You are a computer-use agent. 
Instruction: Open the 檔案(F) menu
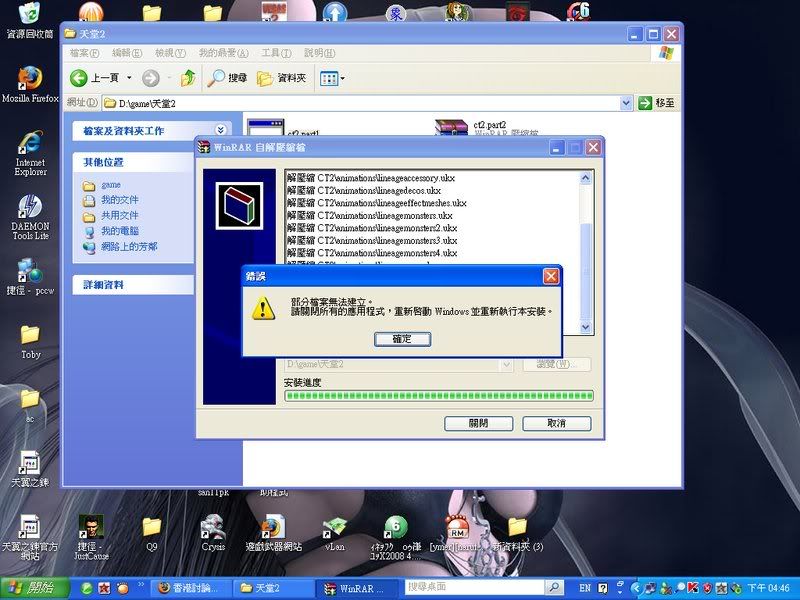click(84, 53)
